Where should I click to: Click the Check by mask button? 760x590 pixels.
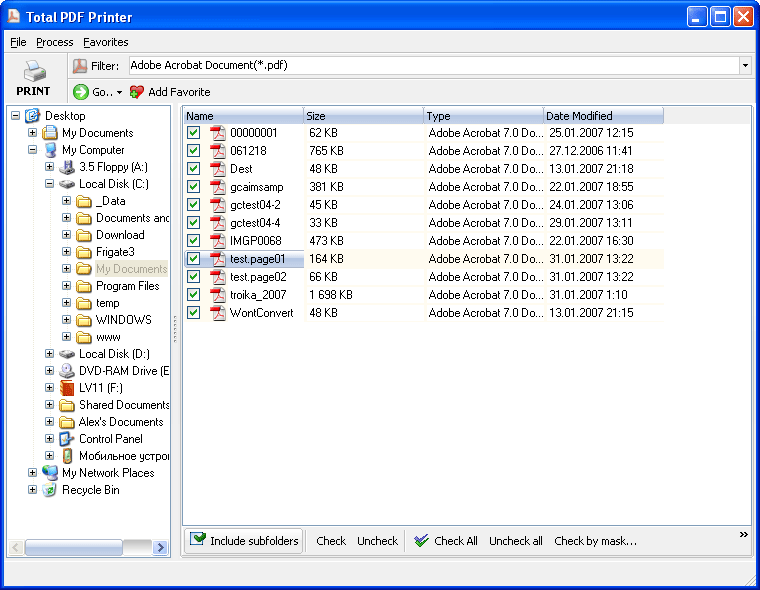[595, 541]
